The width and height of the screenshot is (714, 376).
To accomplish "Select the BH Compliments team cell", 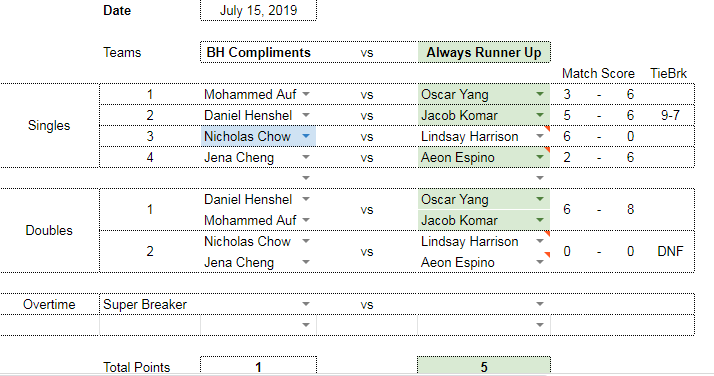I will pyautogui.click(x=258, y=52).
